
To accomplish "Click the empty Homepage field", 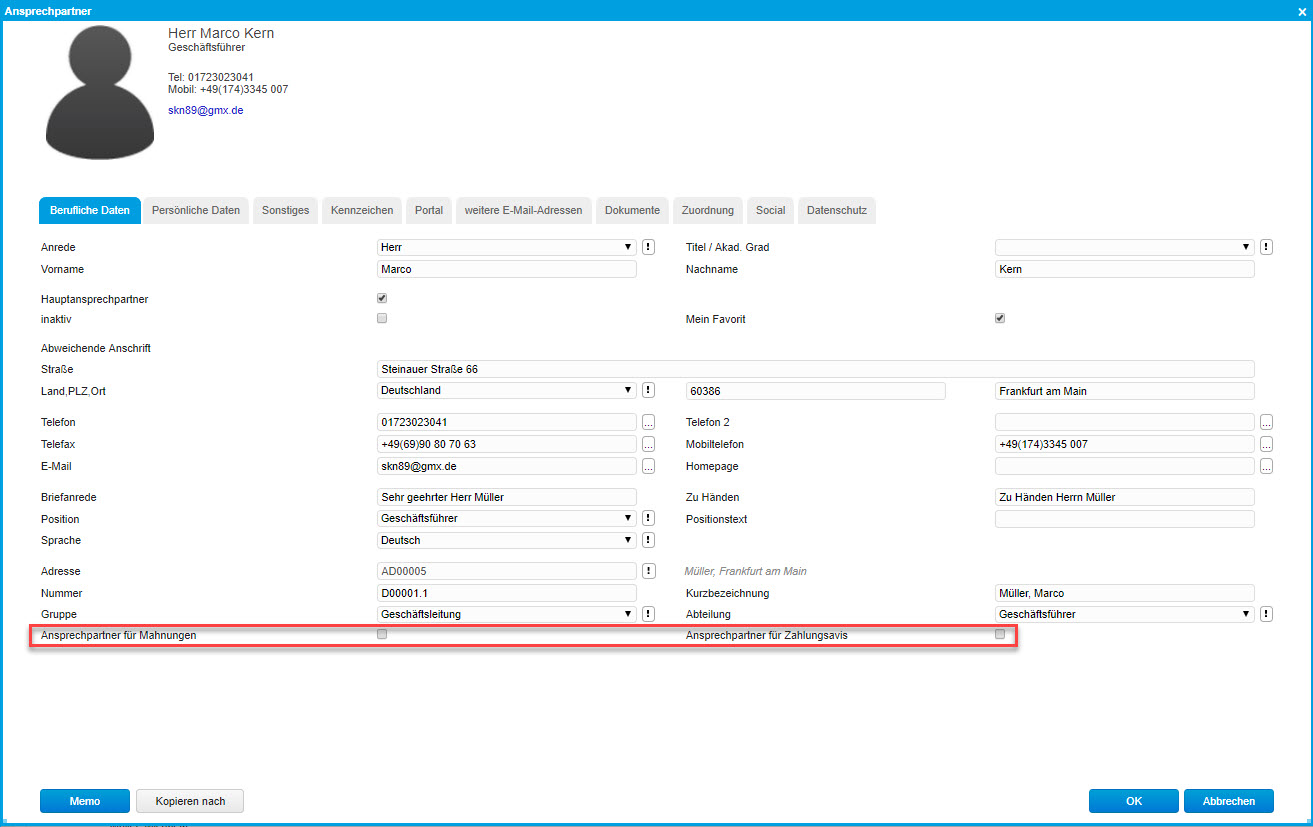I will coord(1125,466).
